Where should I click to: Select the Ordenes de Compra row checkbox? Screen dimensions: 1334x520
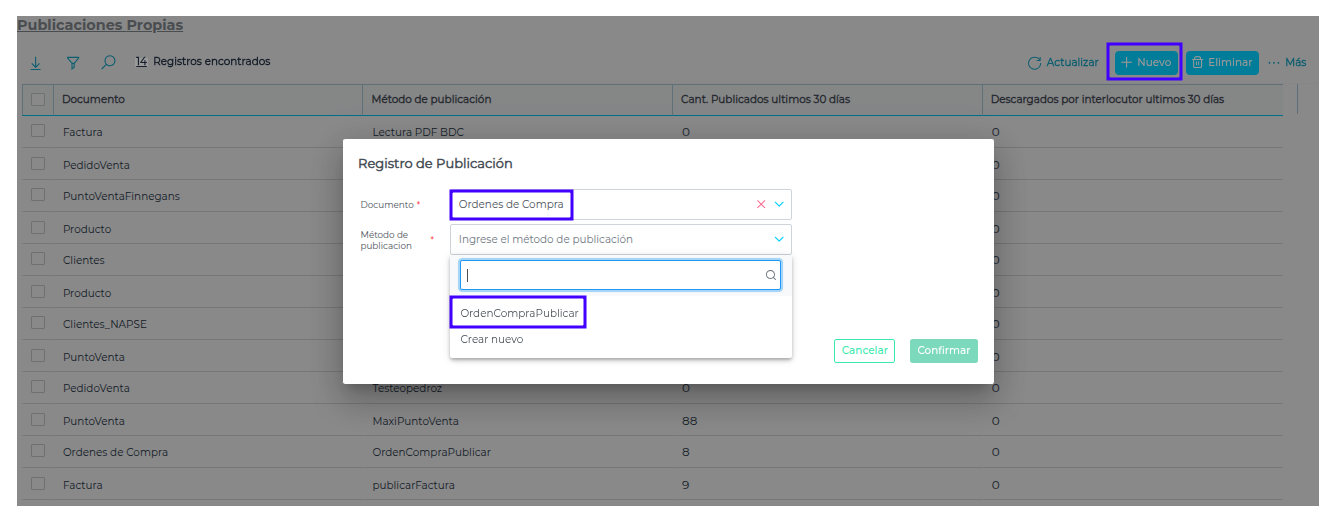[x=38, y=451]
